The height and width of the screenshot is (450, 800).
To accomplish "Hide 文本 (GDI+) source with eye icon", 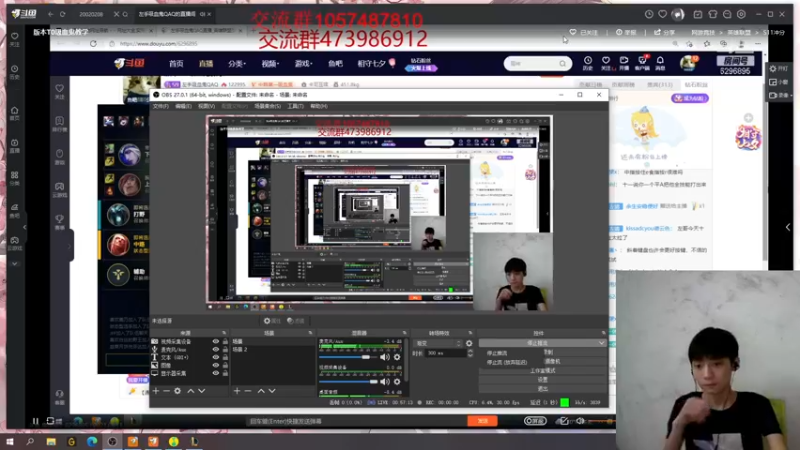I will [x=215, y=357].
